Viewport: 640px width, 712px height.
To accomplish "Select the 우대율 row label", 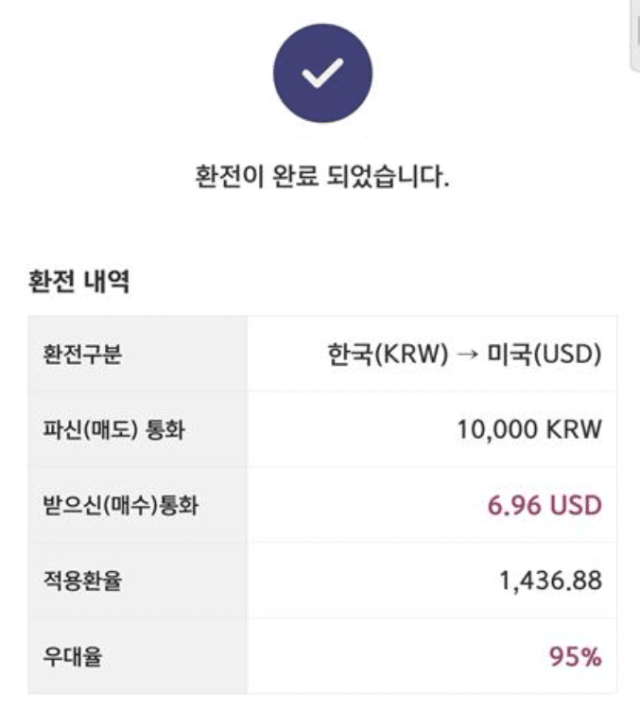I will 72,657.
